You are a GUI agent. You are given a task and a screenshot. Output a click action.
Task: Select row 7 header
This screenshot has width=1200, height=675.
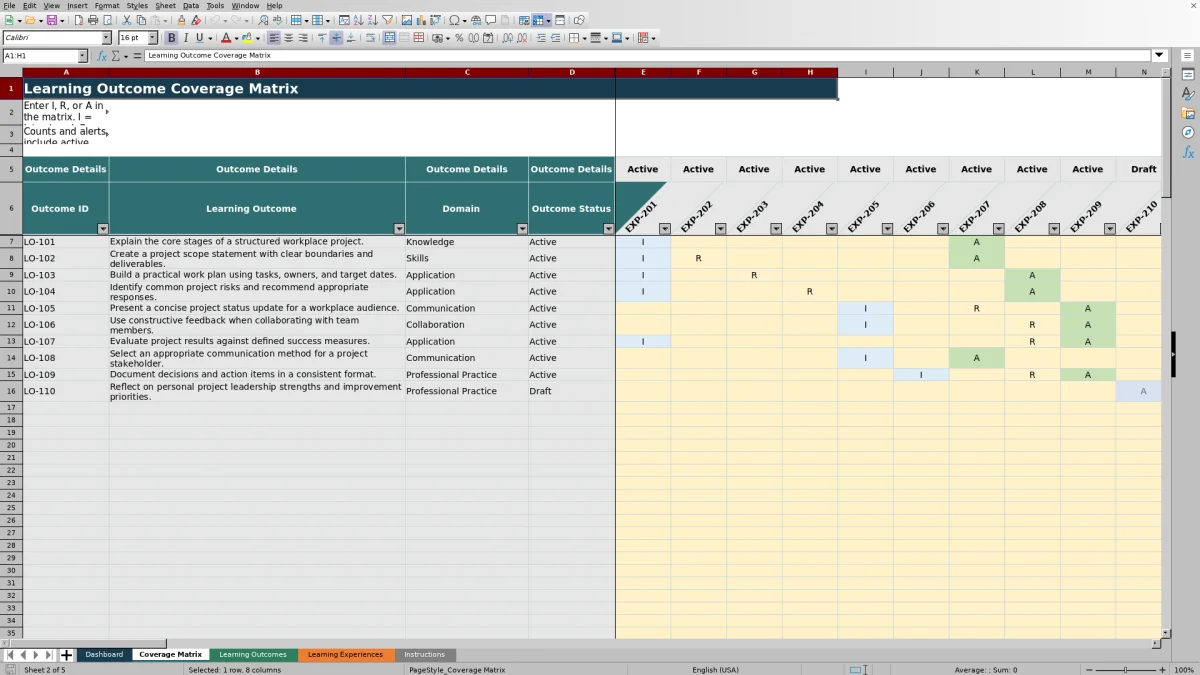(x=11, y=242)
